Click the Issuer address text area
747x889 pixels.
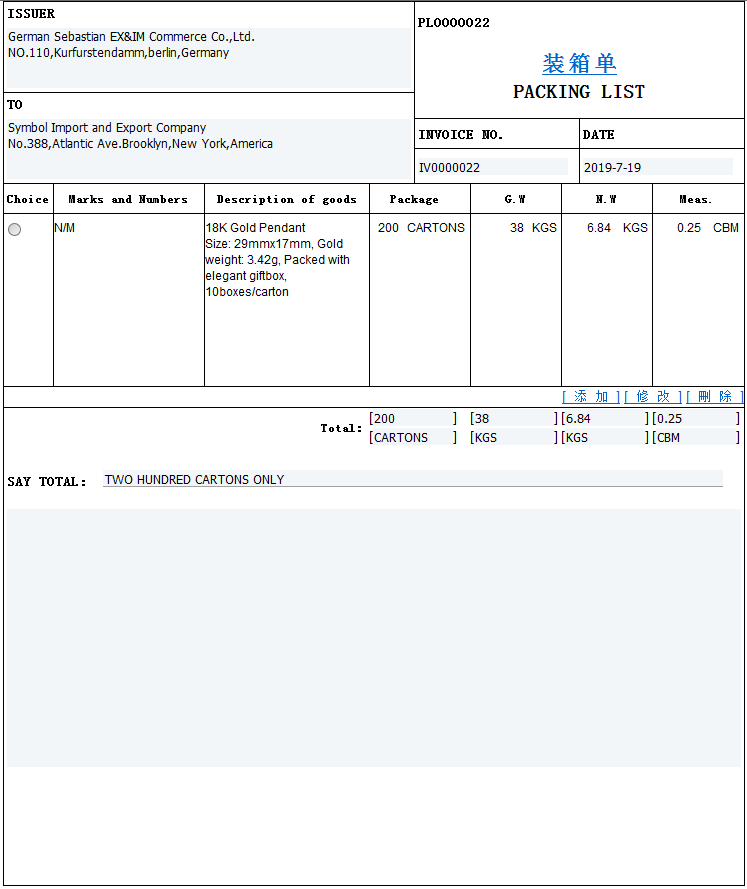click(x=208, y=58)
